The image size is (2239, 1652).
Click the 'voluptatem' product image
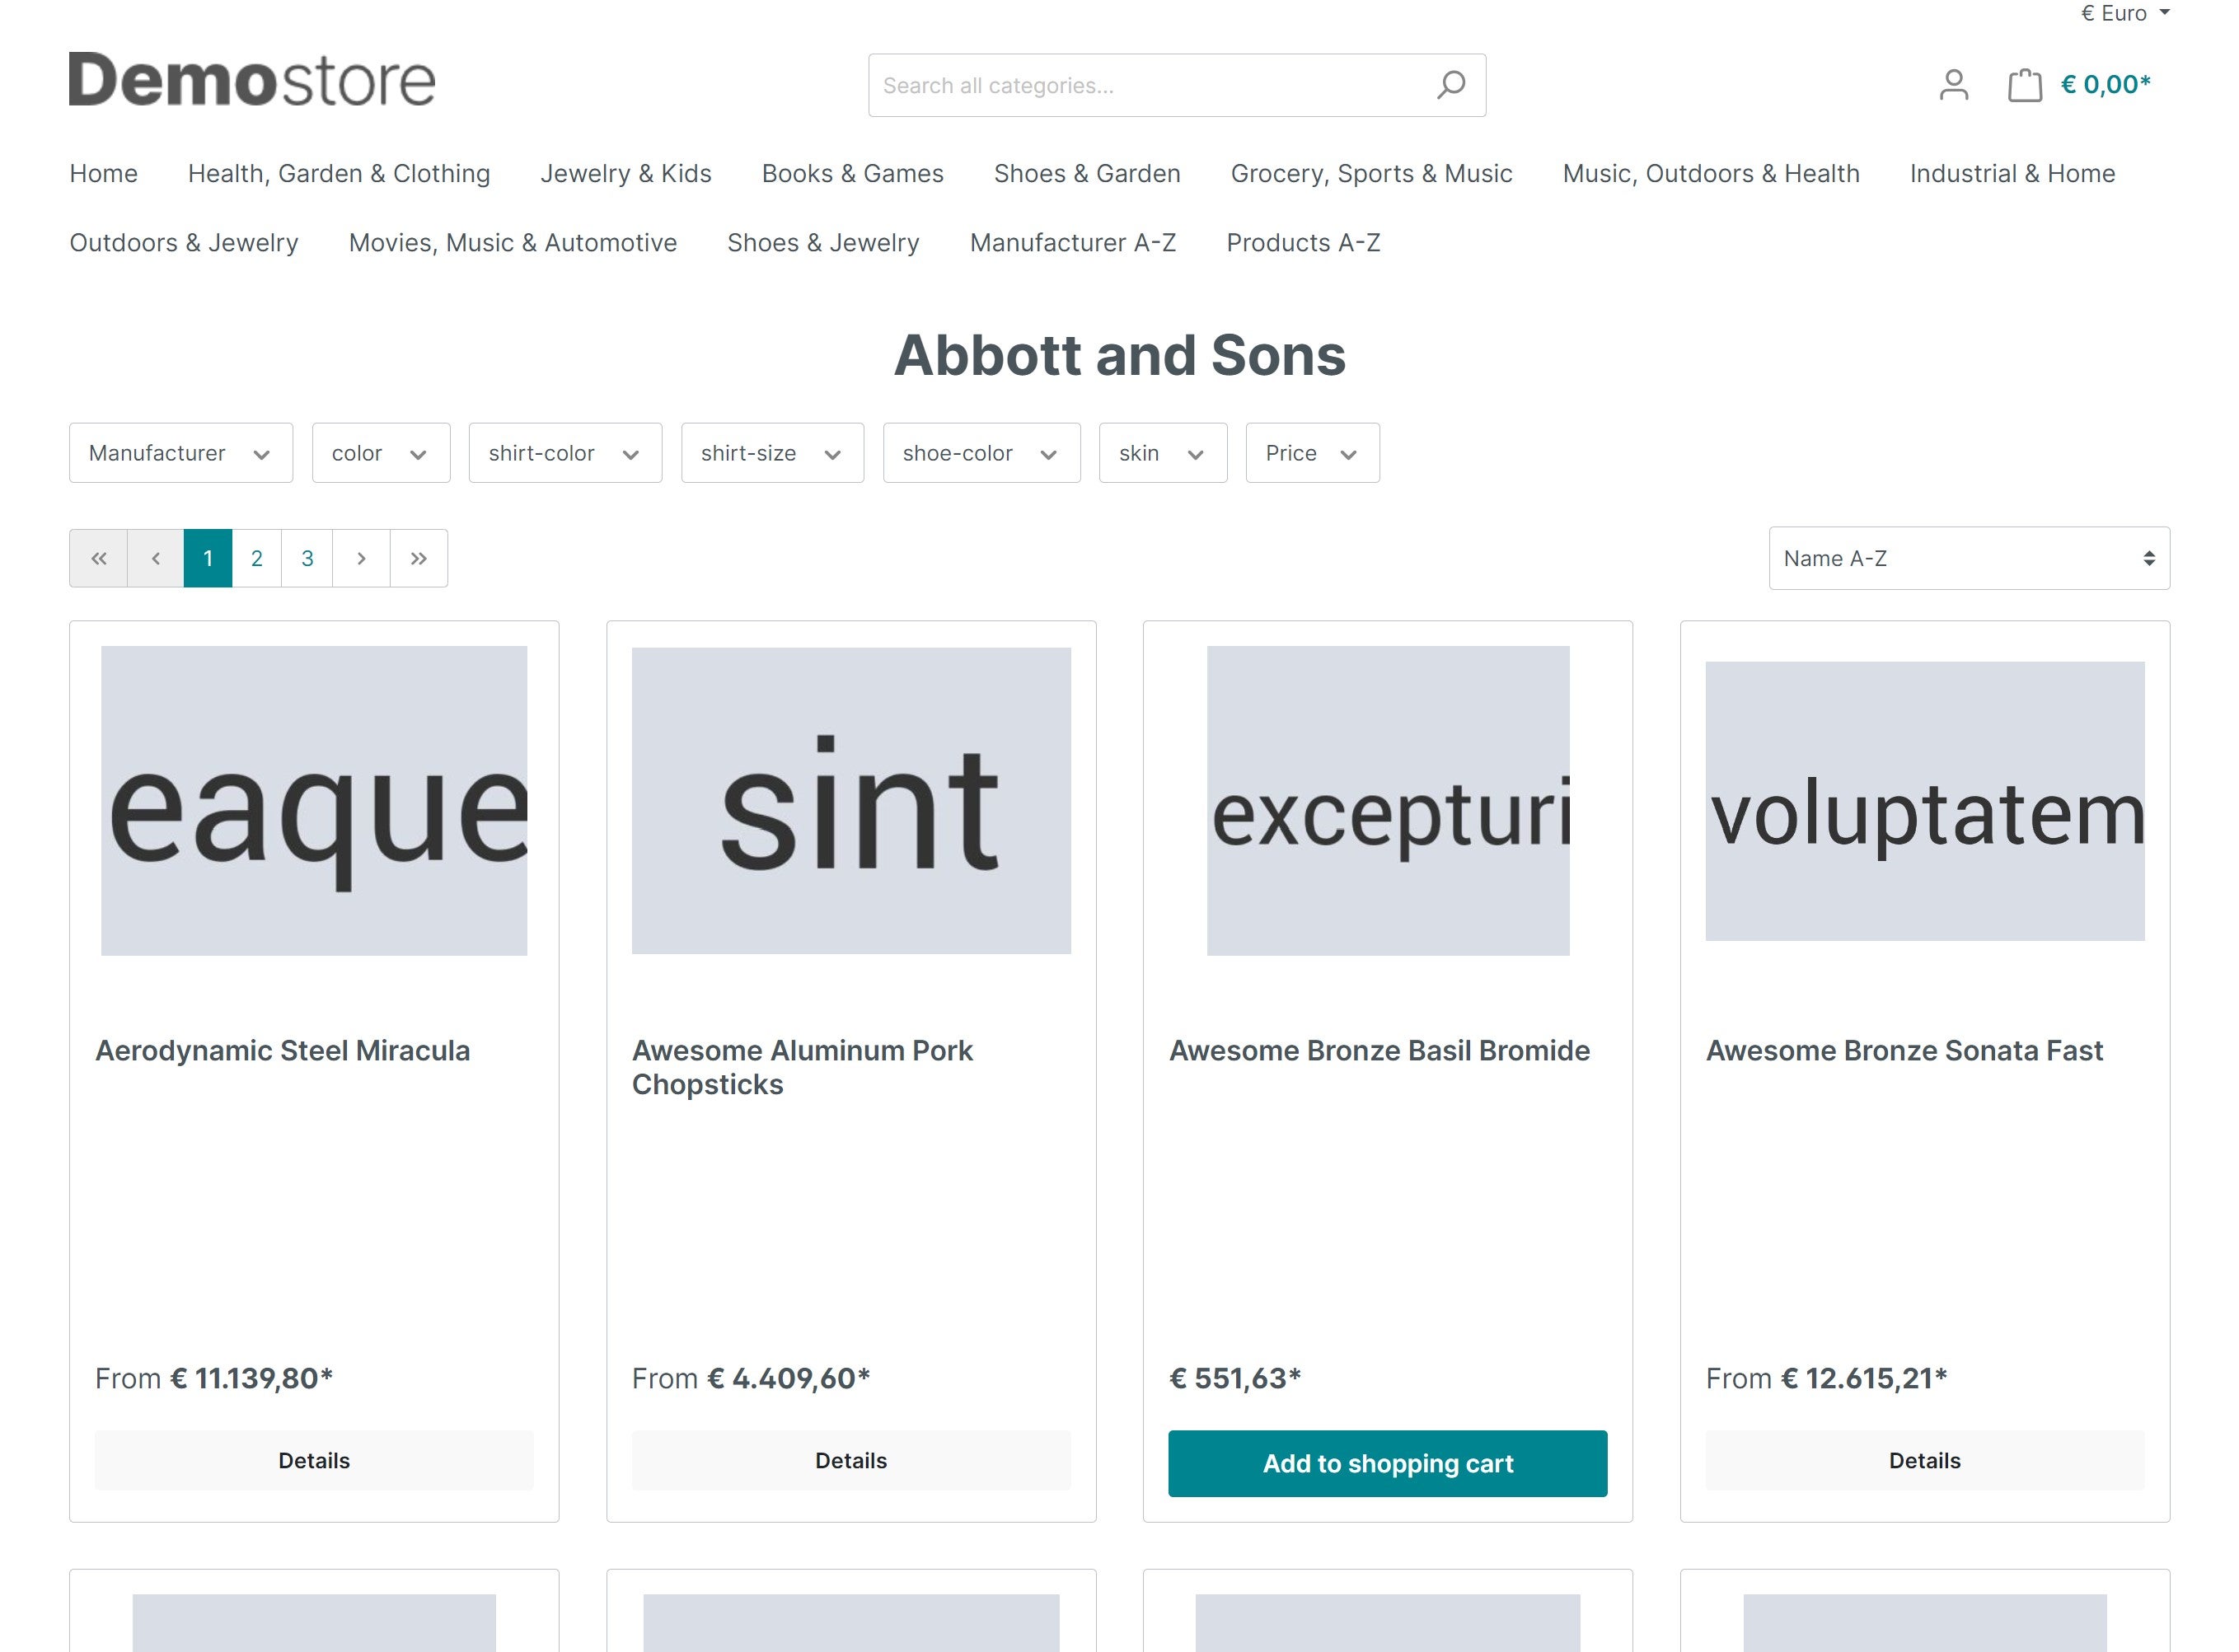[x=1924, y=800]
